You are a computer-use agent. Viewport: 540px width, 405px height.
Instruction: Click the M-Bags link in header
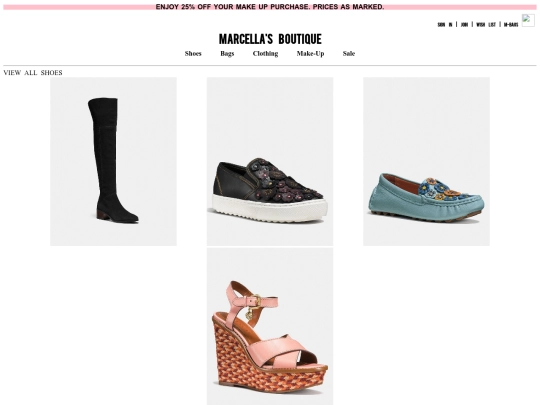point(511,24)
